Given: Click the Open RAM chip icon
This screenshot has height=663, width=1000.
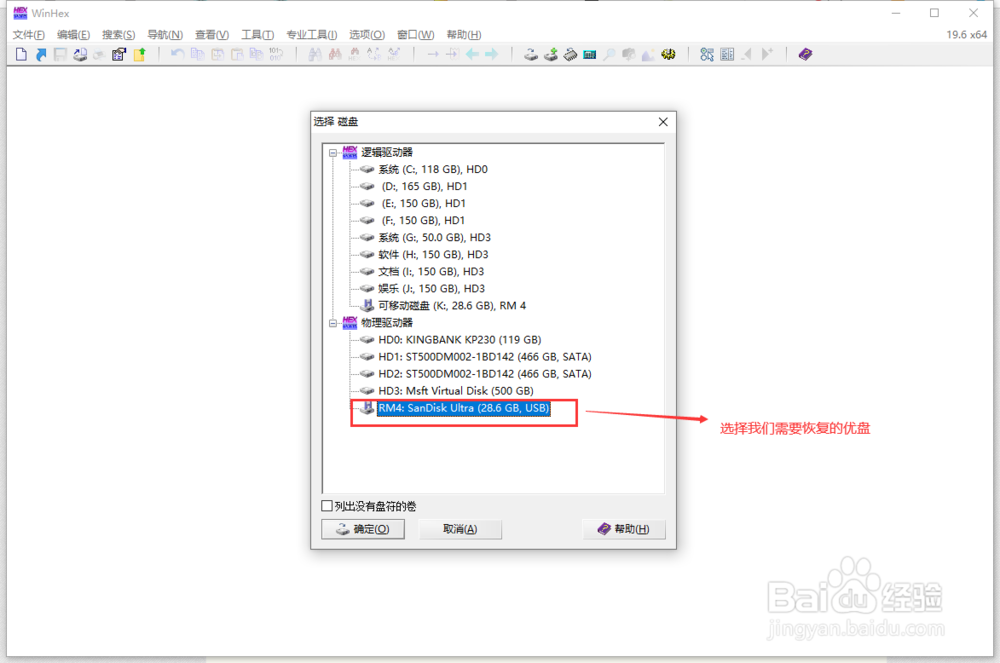Looking at the screenshot, I should [570, 54].
